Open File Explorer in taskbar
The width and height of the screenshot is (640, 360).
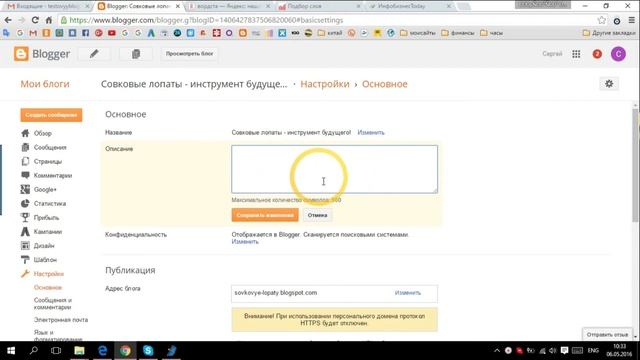[79, 351]
